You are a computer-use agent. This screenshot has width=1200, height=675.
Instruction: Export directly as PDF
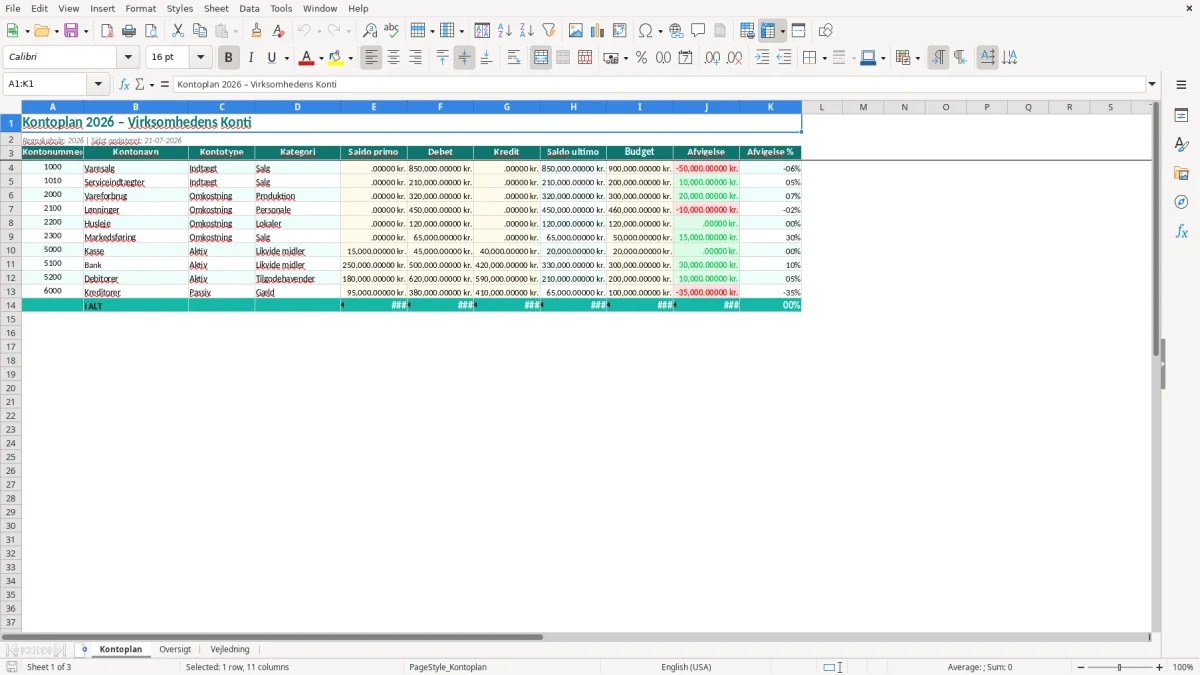107,31
